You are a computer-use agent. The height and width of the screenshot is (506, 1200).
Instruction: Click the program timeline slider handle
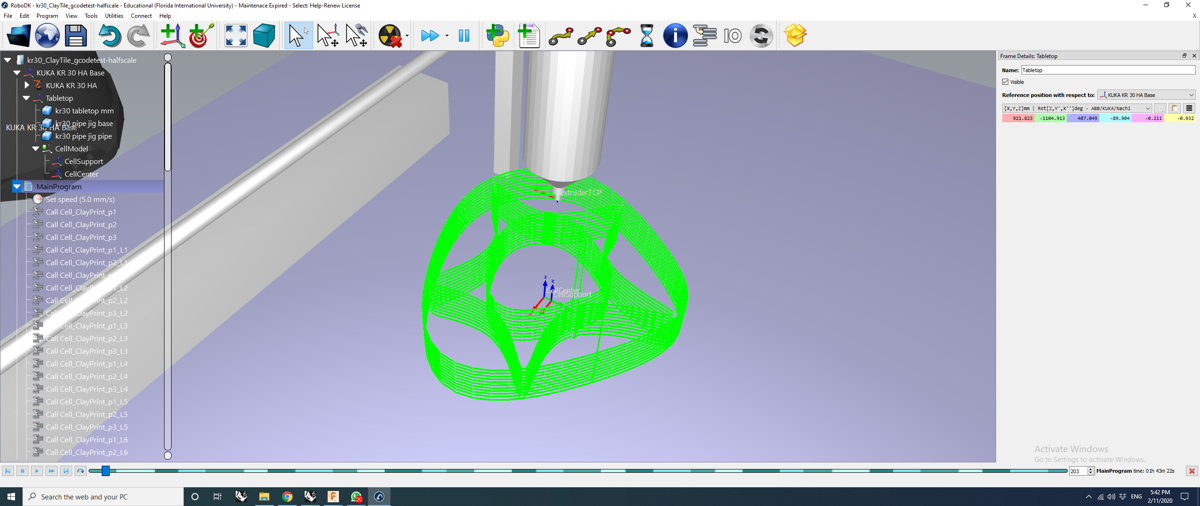coord(105,471)
